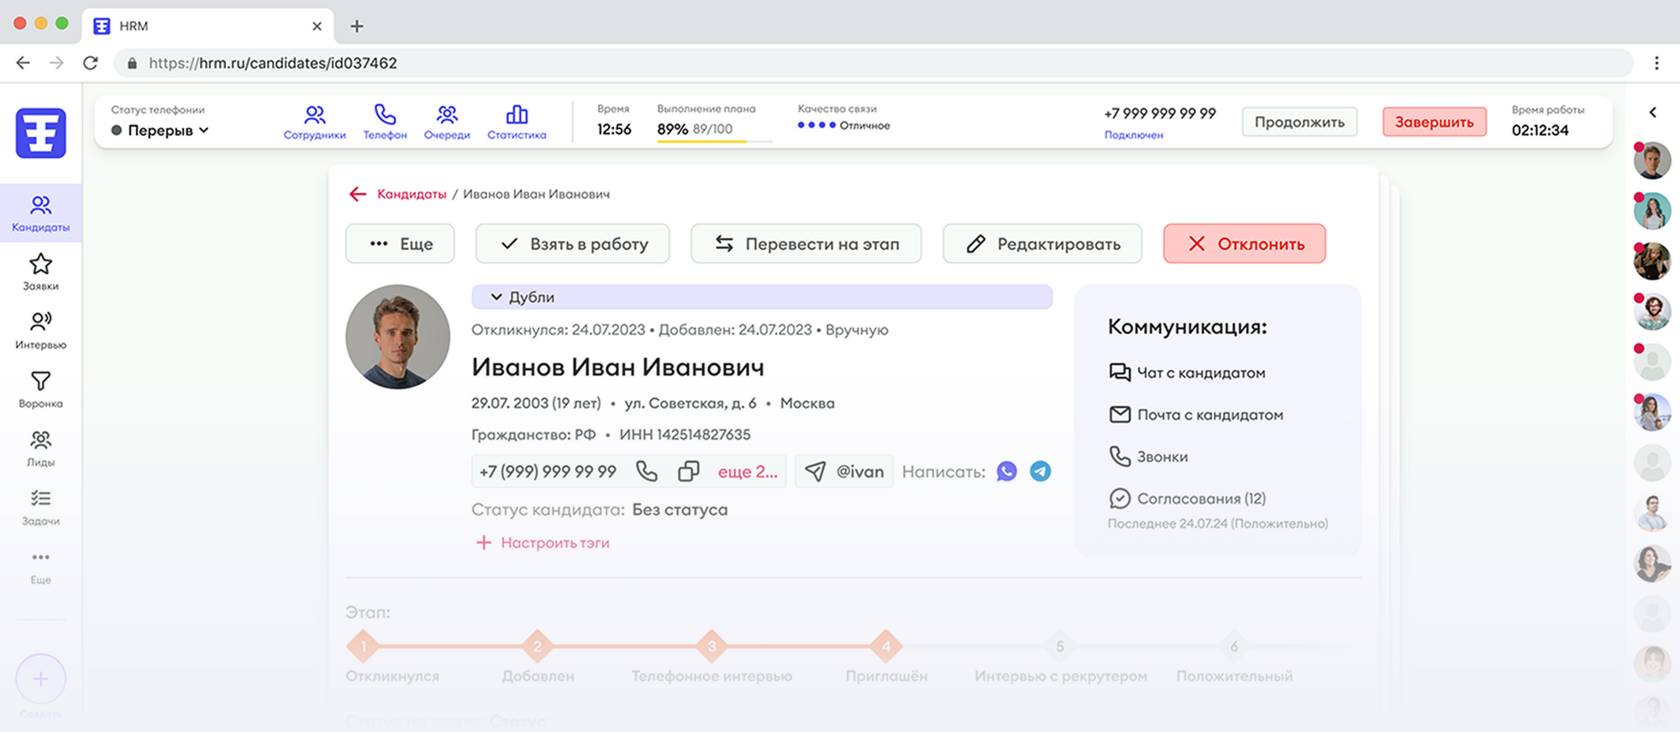Viewport: 1680px width, 732px height.
Task: Open Чат с кандидатом
Action: pyautogui.click(x=1187, y=373)
